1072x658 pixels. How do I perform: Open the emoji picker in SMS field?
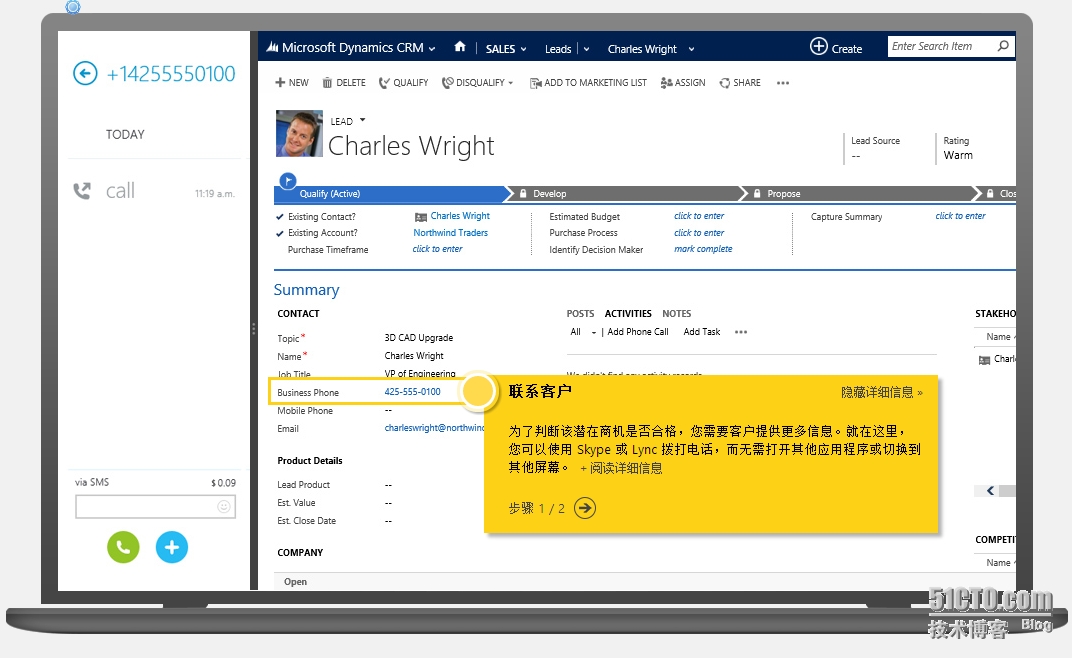[224, 507]
